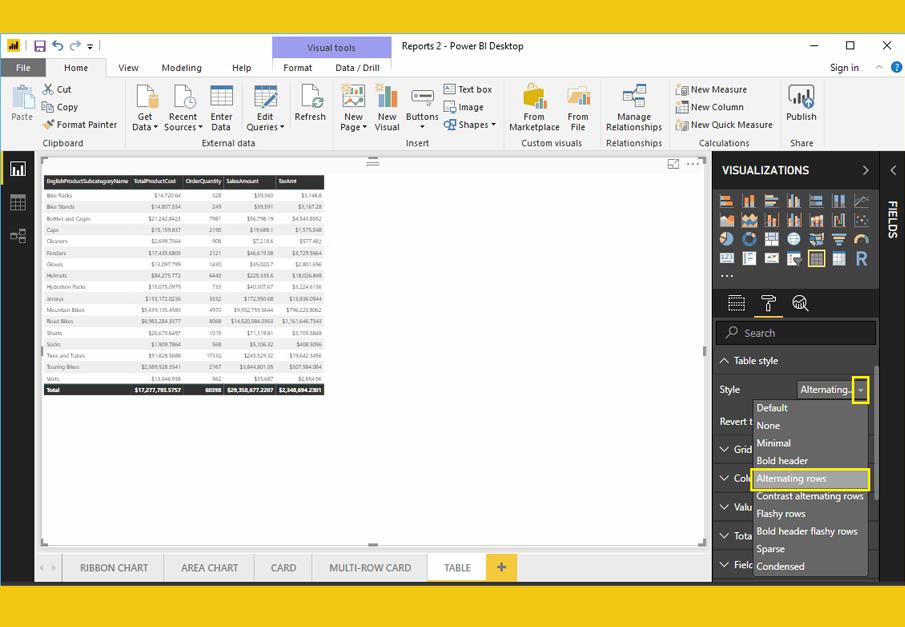Image resolution: width=905 pixels, height=627 pixels.
Task: Select the Treemap visualization icon
Action: point(772,239)
